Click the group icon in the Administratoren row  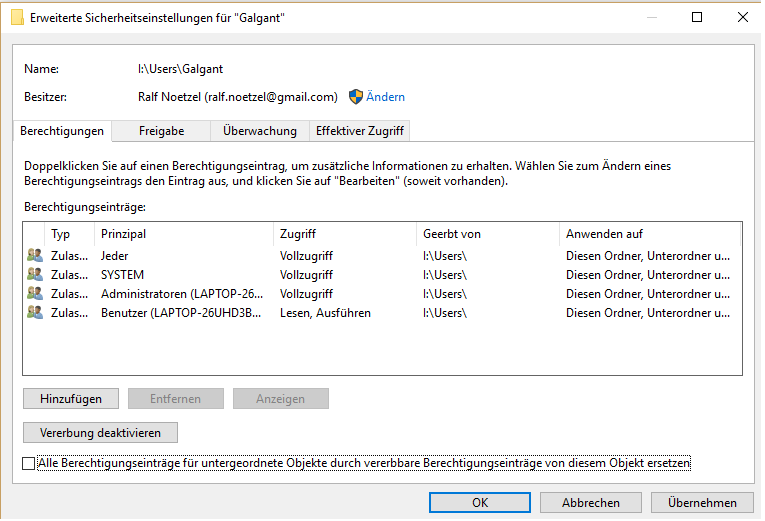click(x=35, y=293)
